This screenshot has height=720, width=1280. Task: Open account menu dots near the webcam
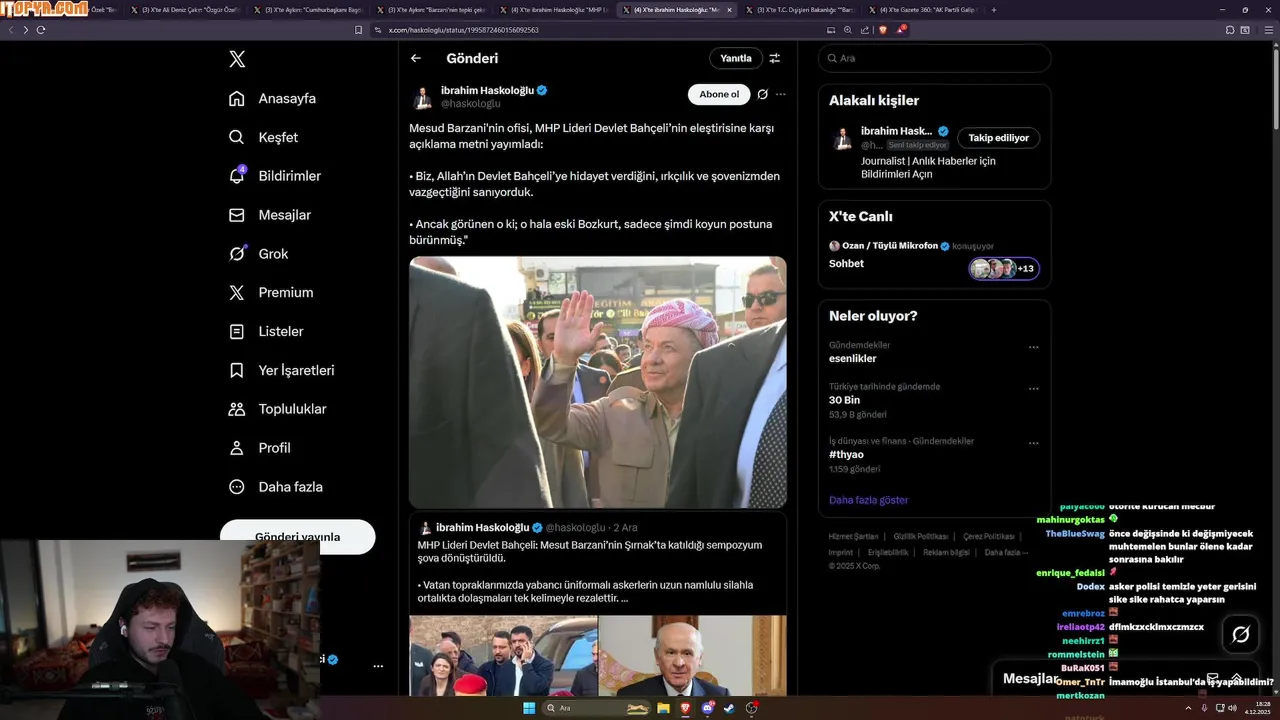tap(378, 666)
